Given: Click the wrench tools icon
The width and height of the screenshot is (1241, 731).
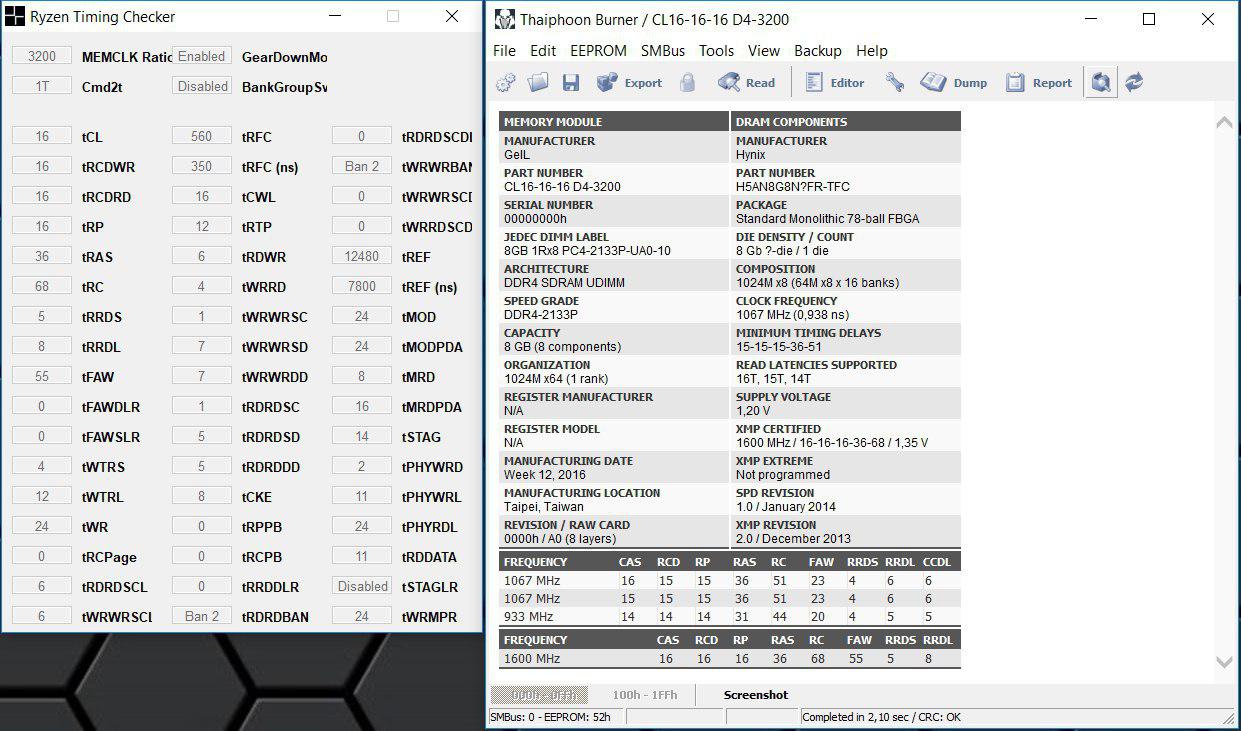Looking at the screenshot, I should [x=895, y=83].
